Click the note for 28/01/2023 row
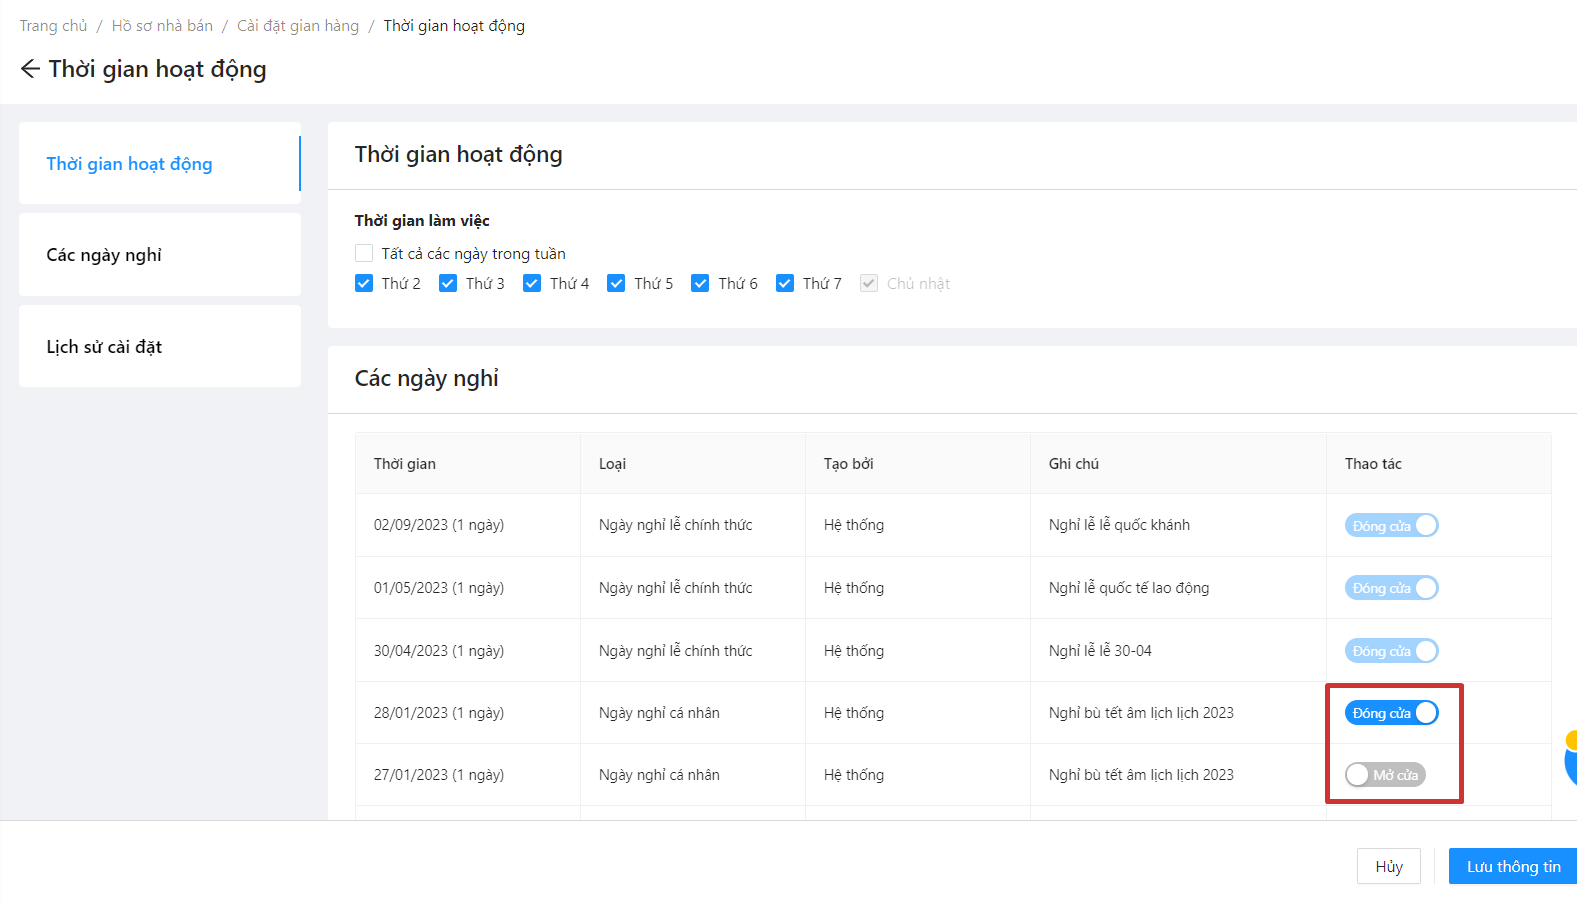Image resolution: width=1577 pixels, height=903 pixels. (1141, 713)
